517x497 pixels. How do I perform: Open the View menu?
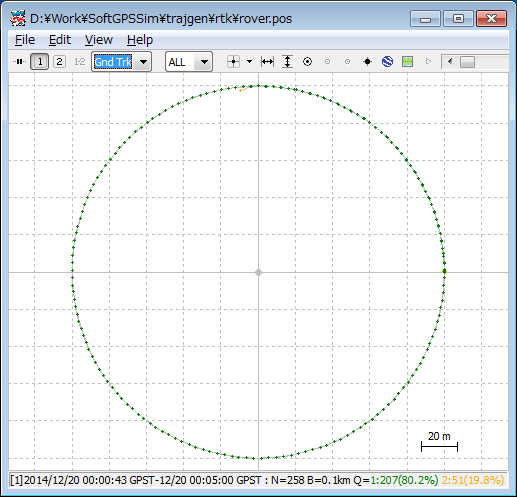click(x=99, y=40)
